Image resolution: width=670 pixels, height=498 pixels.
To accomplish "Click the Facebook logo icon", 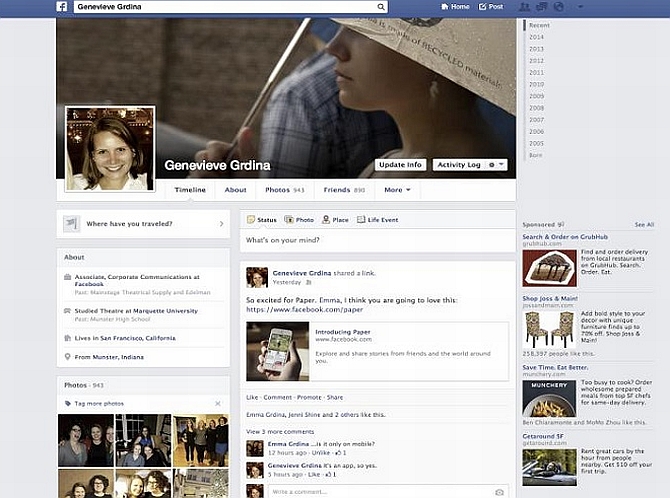I will coord(62,6).
